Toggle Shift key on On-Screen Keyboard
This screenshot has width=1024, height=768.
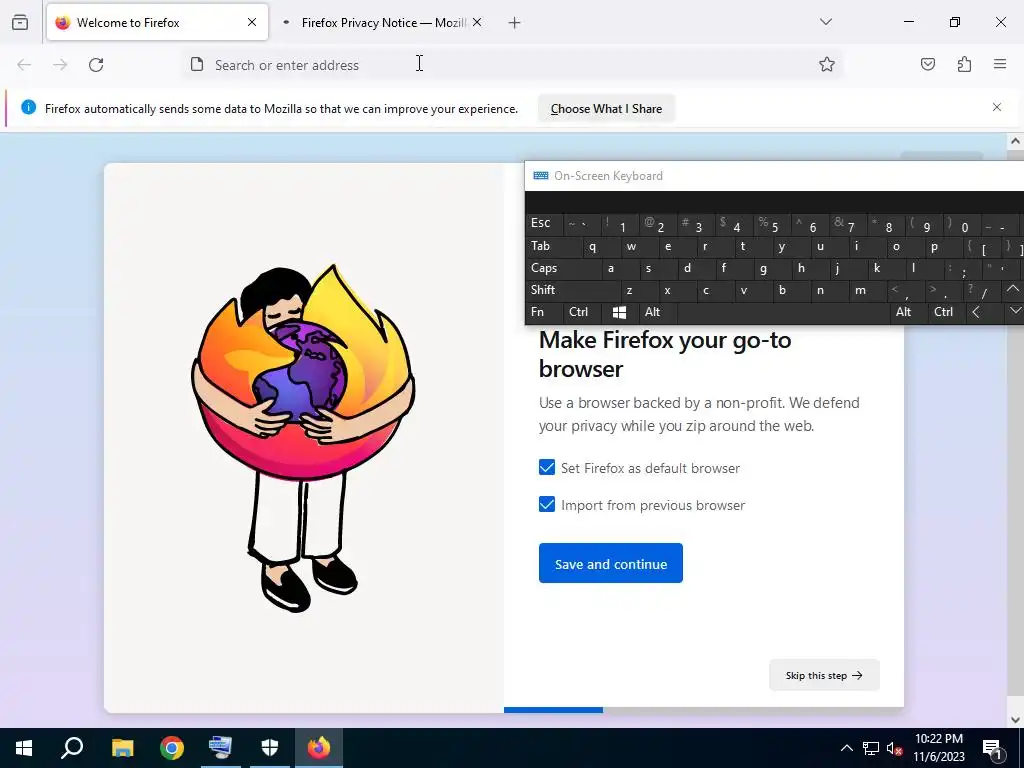click(x=573, y=290)
